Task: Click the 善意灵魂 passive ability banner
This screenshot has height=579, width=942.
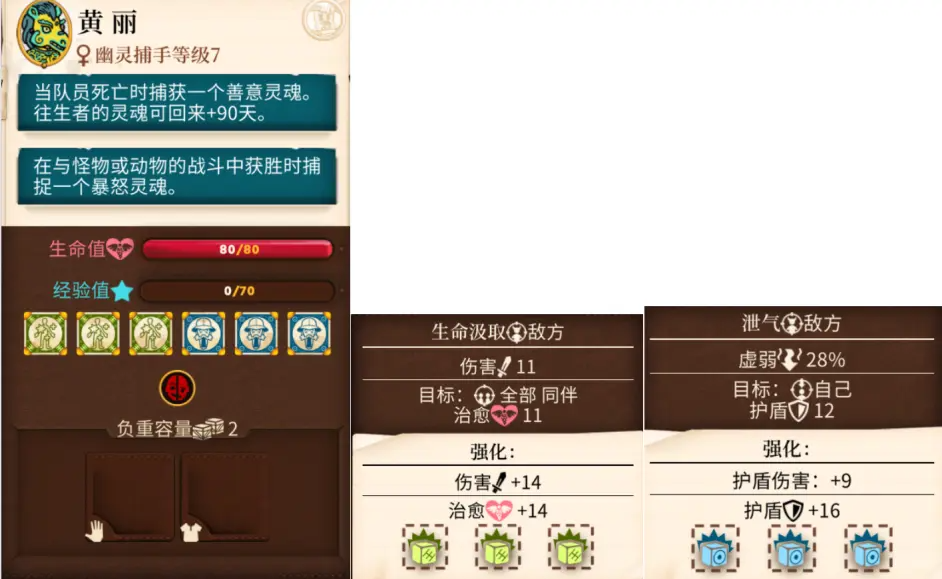Action: tap(177, 103)
